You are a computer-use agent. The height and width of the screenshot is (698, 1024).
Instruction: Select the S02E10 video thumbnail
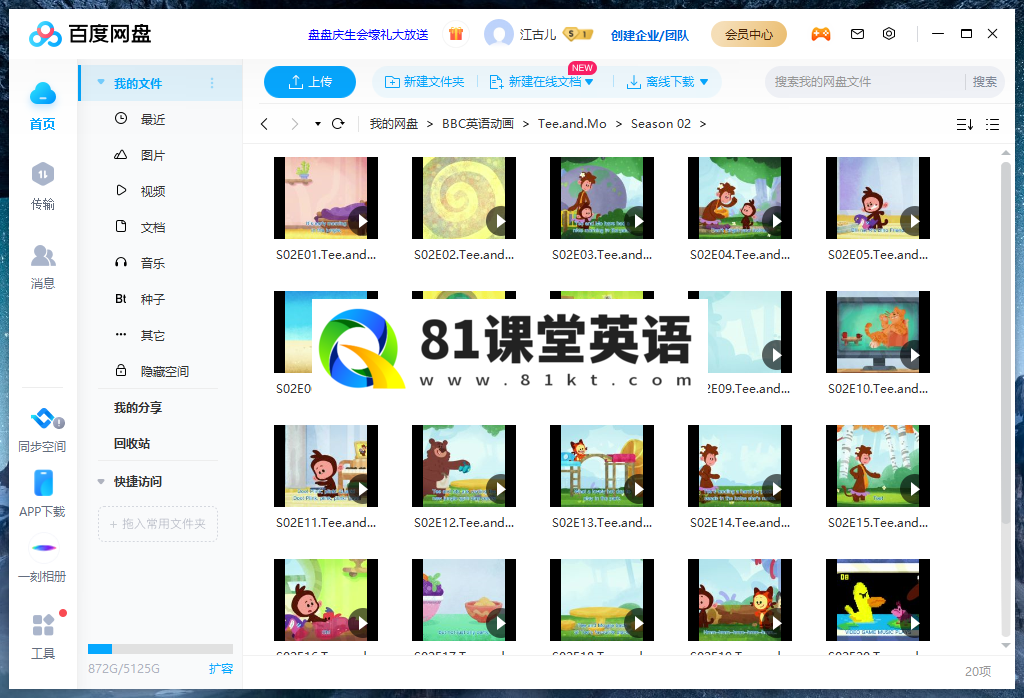click(x=878, y=332)
